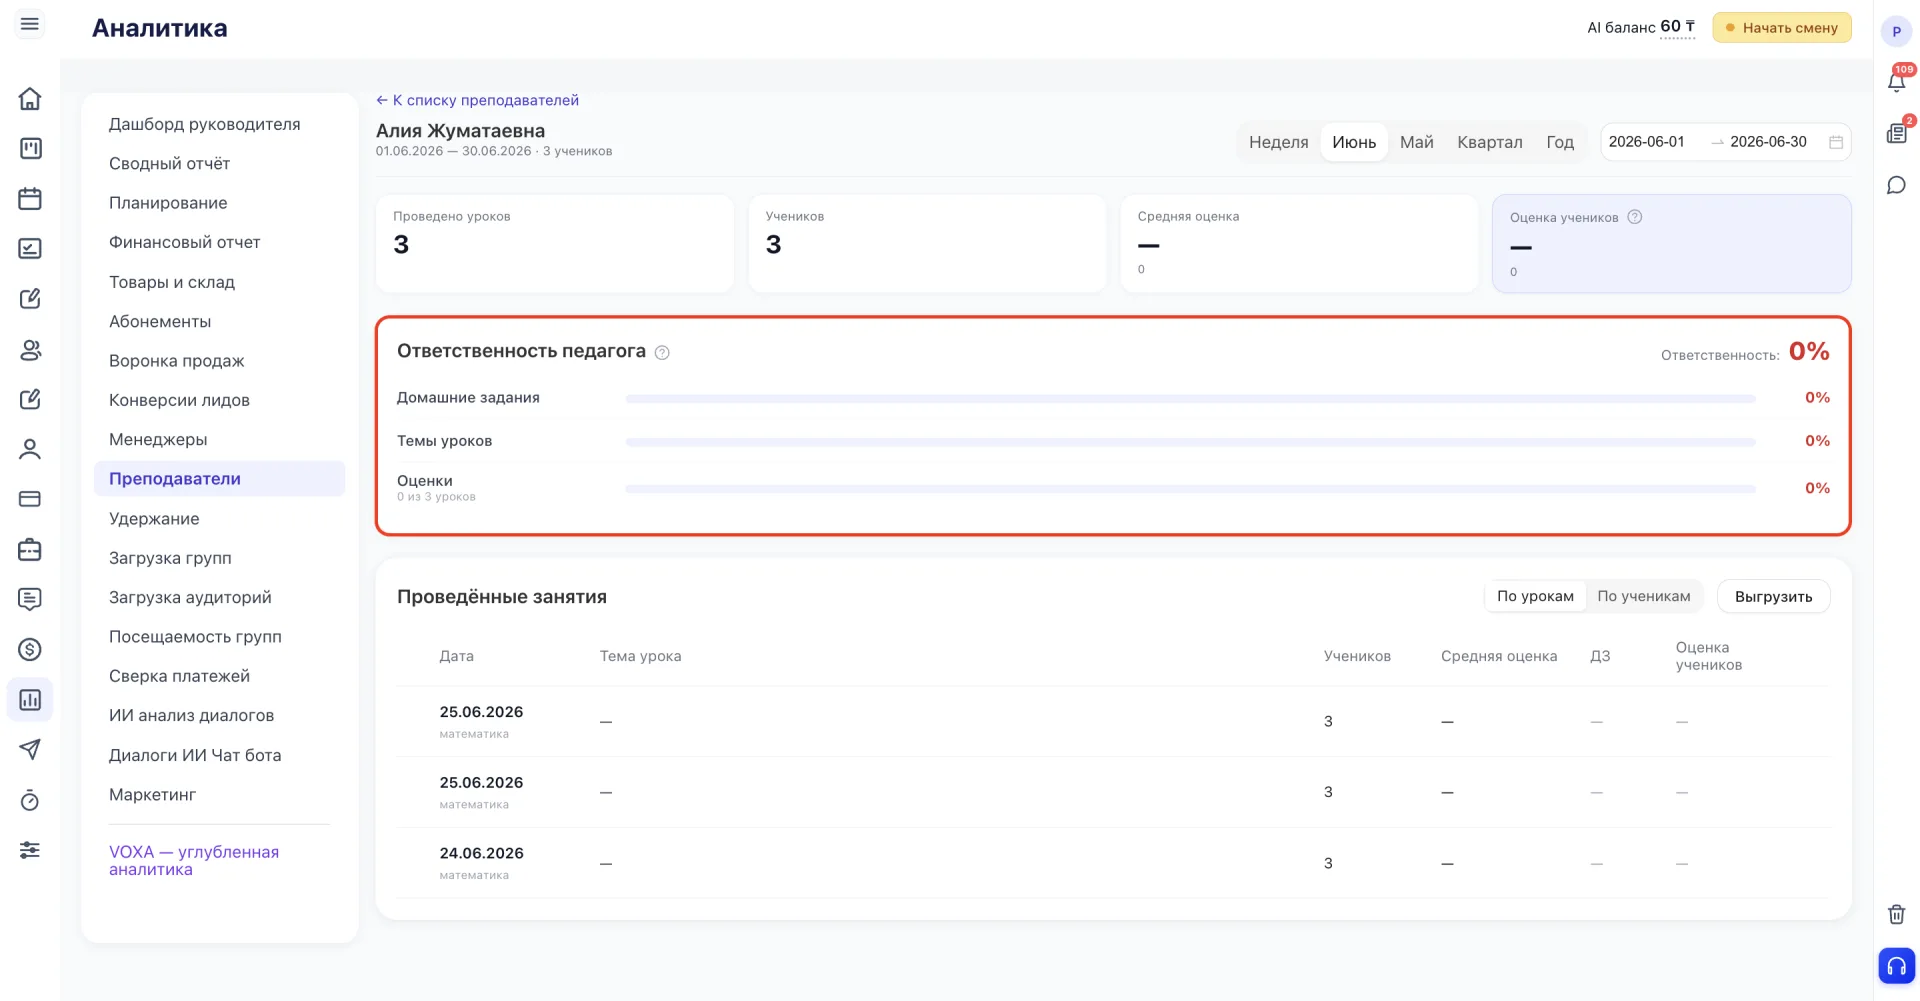1920x1001 pixels.
Task: Click the Домашние задания progress bar
Action: tap(1190, 398)
